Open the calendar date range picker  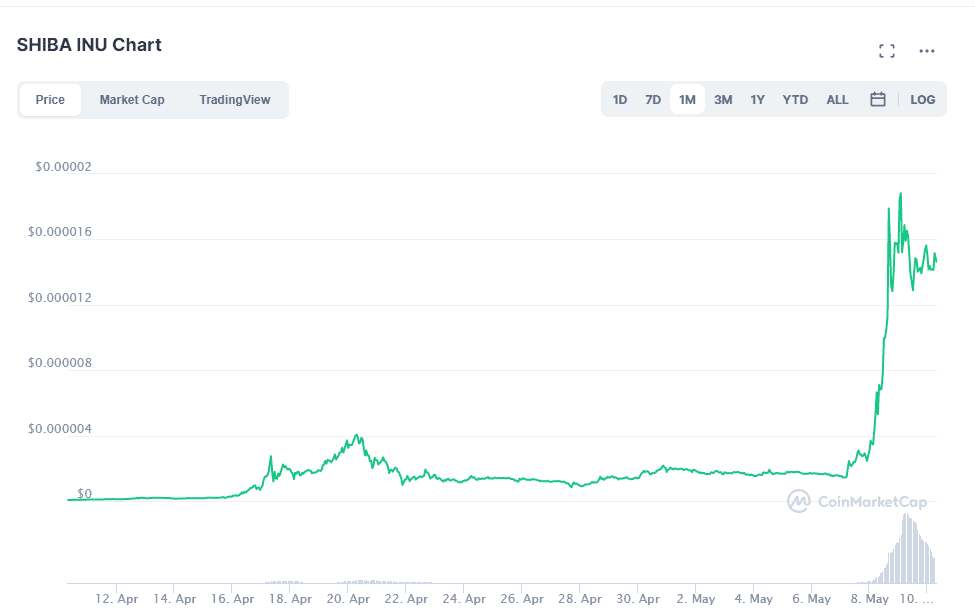pyautogui.click(x=877, y=99)
